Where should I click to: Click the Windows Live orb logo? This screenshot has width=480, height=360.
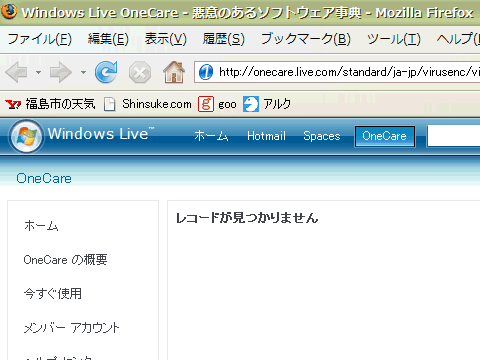(x=26, y=136)
